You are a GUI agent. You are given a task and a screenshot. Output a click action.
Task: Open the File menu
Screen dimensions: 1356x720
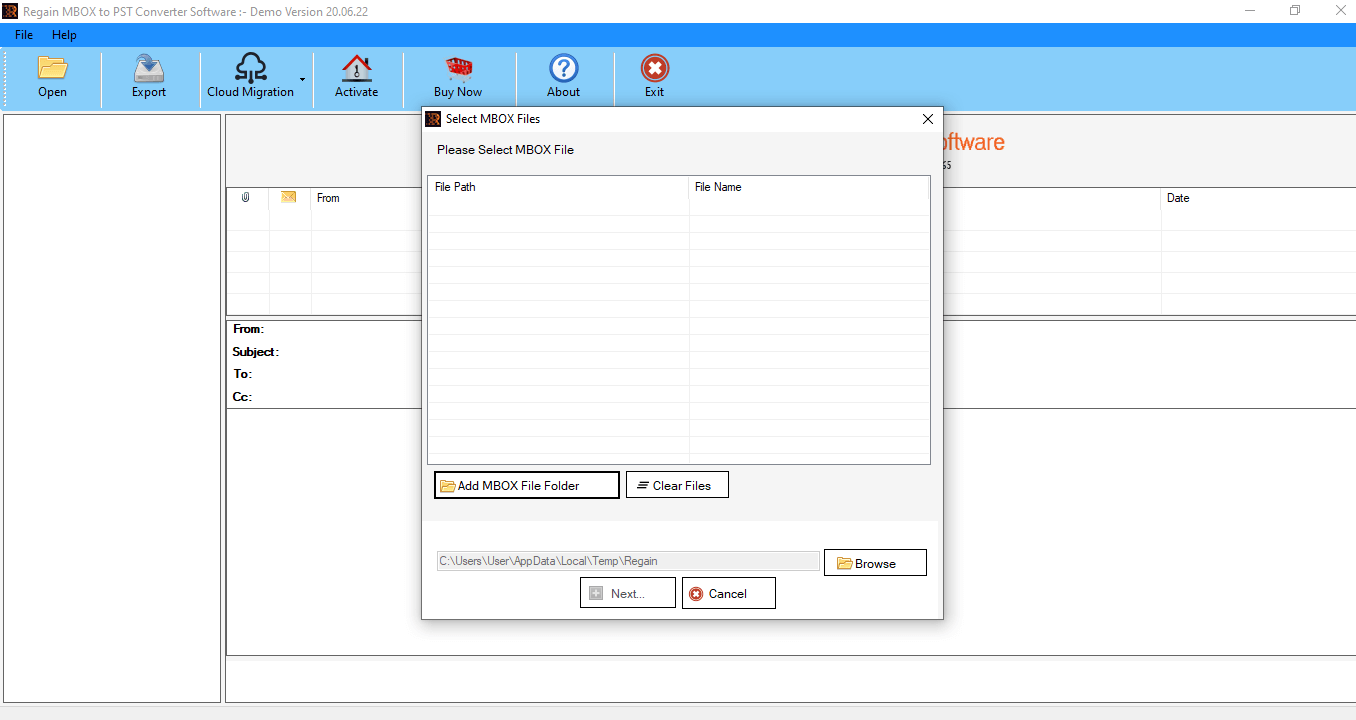(22, 34)
